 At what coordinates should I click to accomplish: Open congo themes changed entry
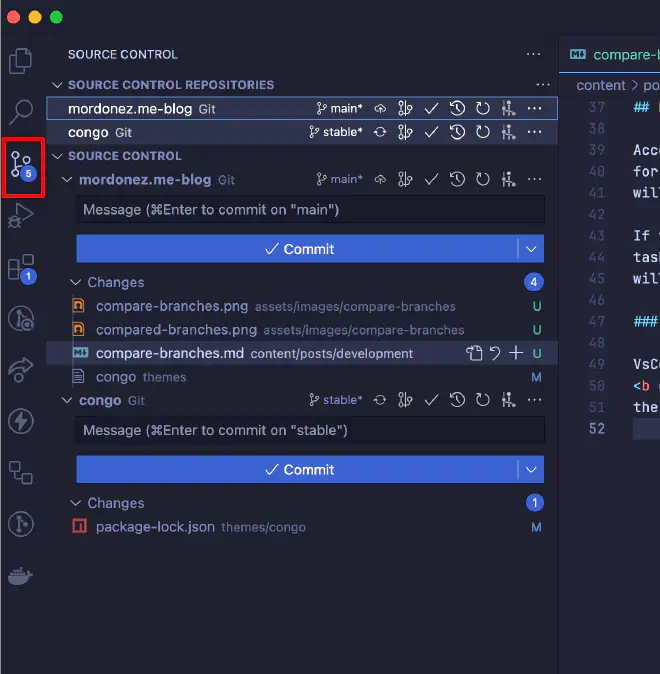[x=302, y=377]
